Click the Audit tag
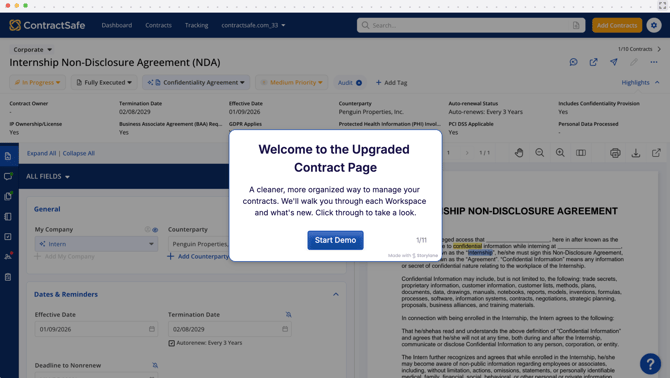 pos(350,82)
